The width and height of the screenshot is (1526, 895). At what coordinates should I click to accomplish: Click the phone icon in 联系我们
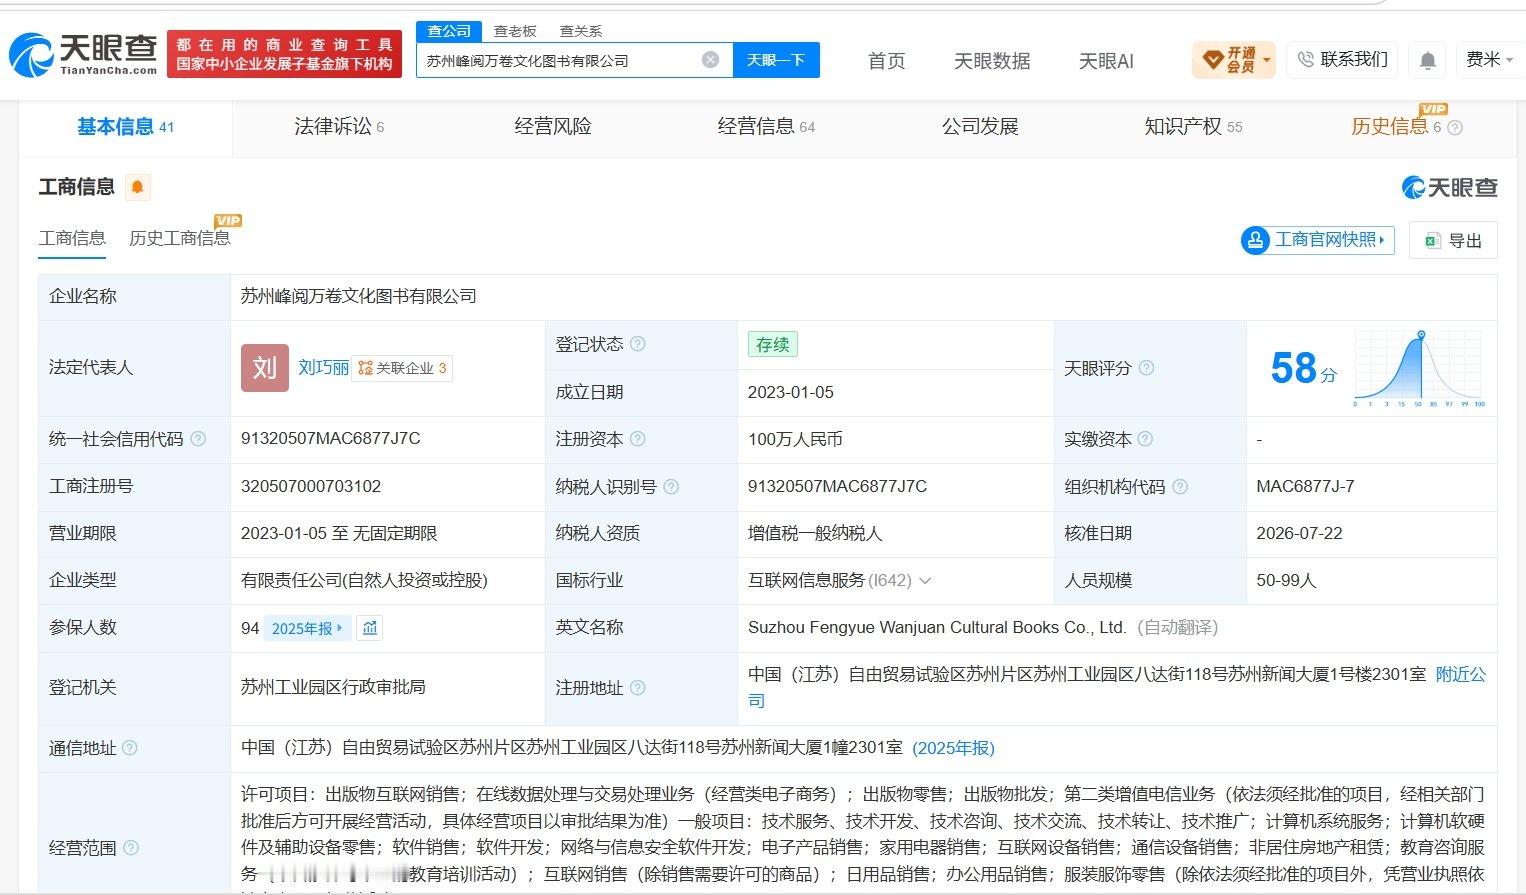[x=1305, y=60]
